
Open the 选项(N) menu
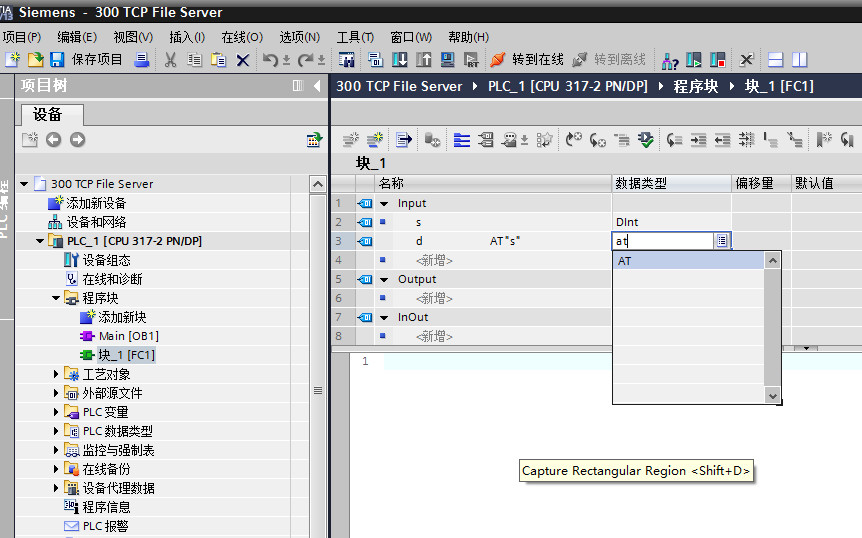(300, 37)
